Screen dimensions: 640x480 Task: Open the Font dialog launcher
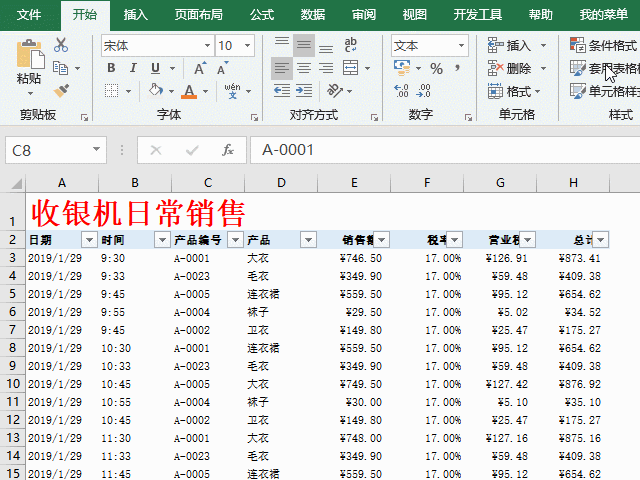pyautogui.click(x=254, y=118)
